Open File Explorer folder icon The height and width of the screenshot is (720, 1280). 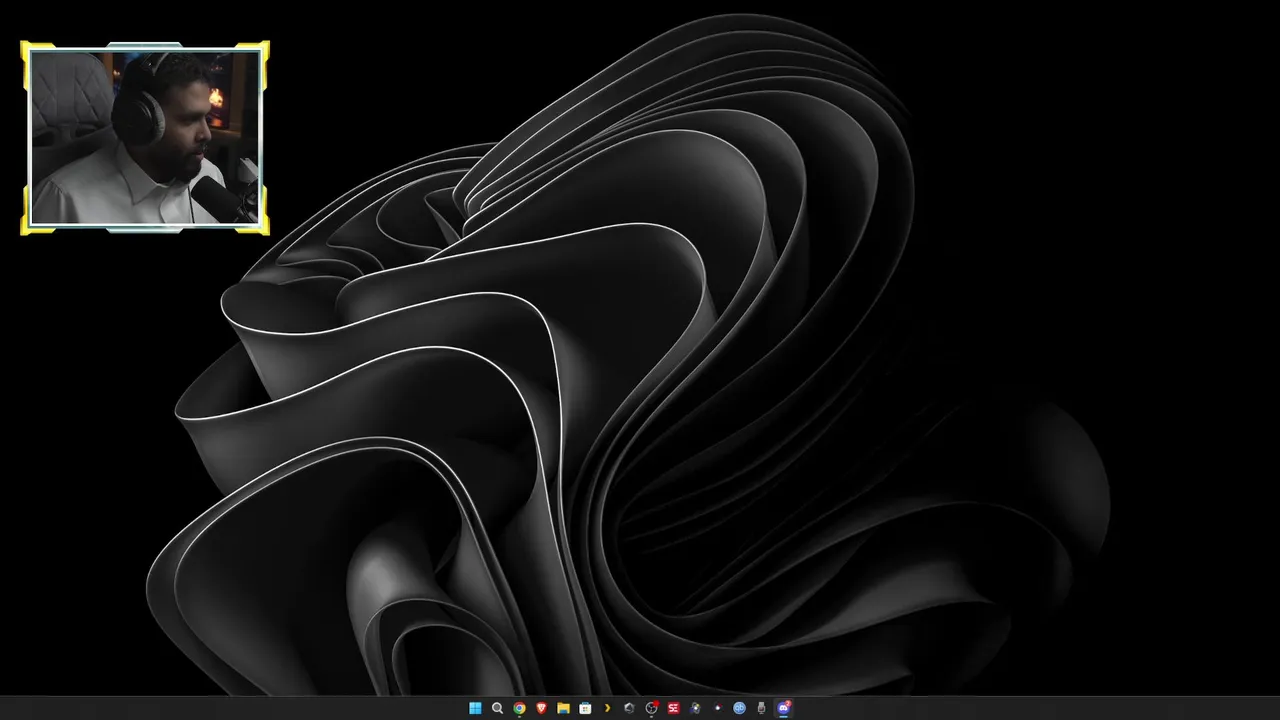tap(563, 708)
